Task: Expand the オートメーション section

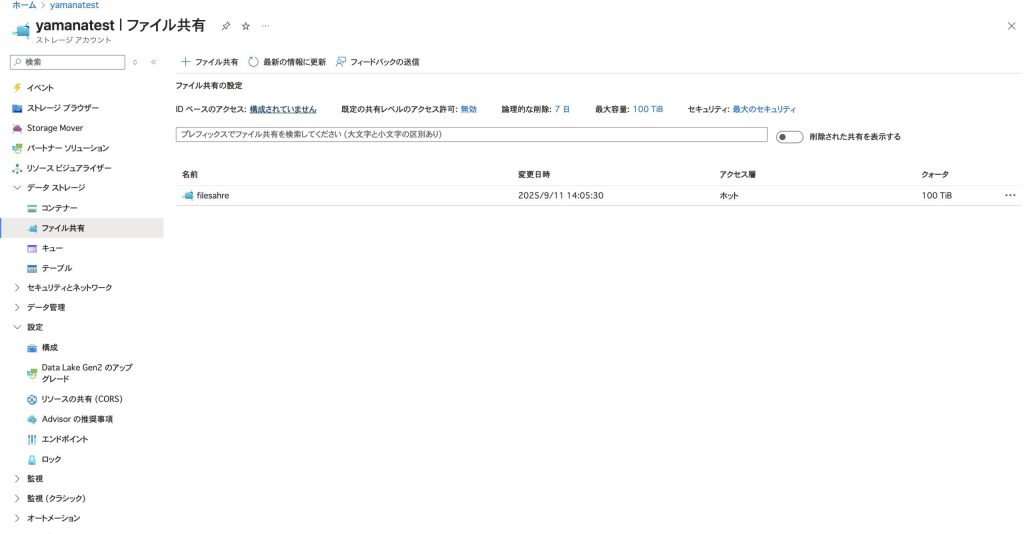Action: coord(17,518)
